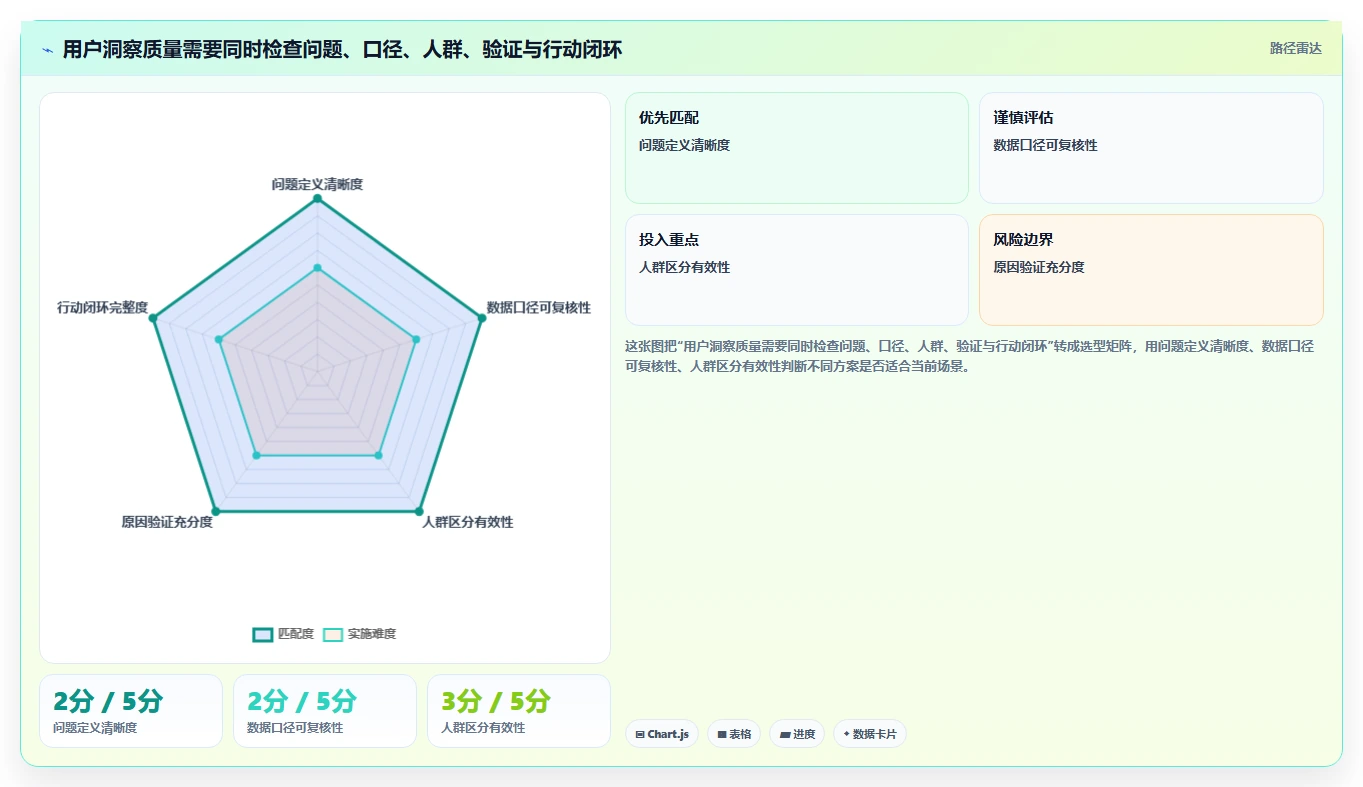
Task: Click the 3分 / 5分 人群区分有效性 score card
Action: pos(519,711)
